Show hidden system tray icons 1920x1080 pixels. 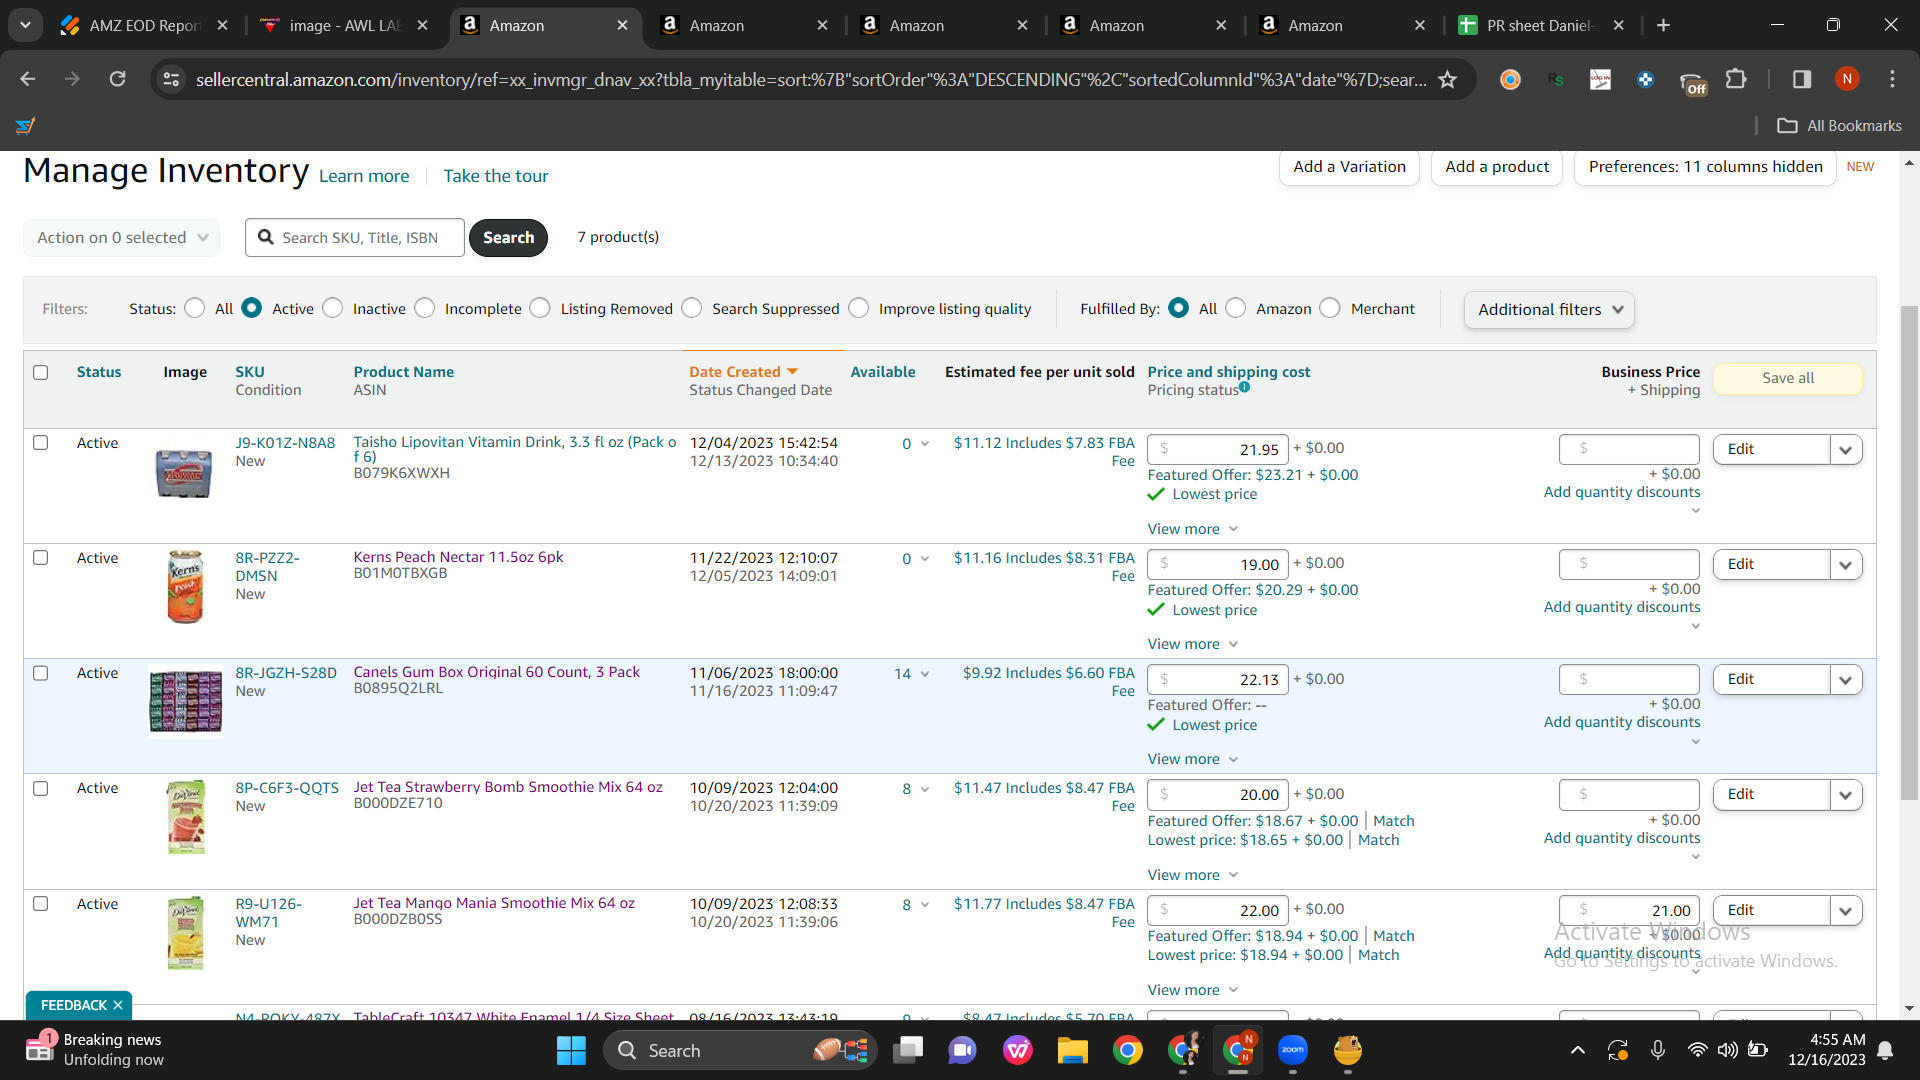pos(1578,1050)
